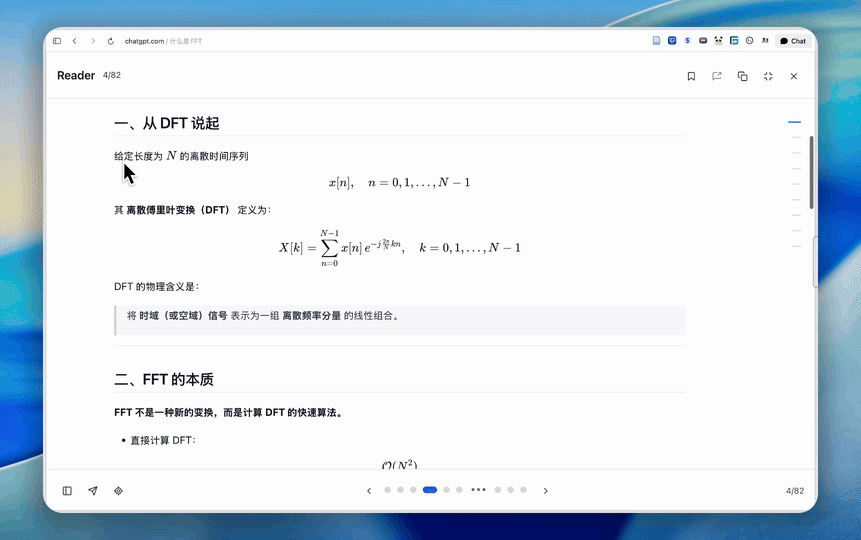The width and height of the screenshot is (861, 540).
Task: Bookmark this Reader page
Action: coord(691,76)
